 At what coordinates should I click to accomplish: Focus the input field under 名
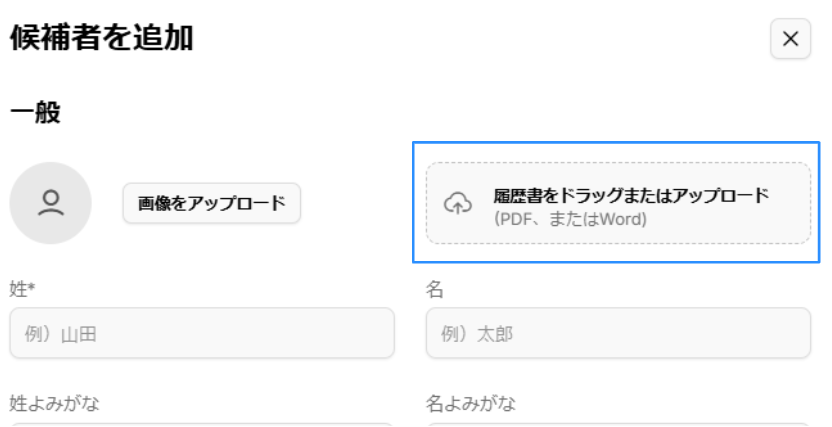coord(618,333)
